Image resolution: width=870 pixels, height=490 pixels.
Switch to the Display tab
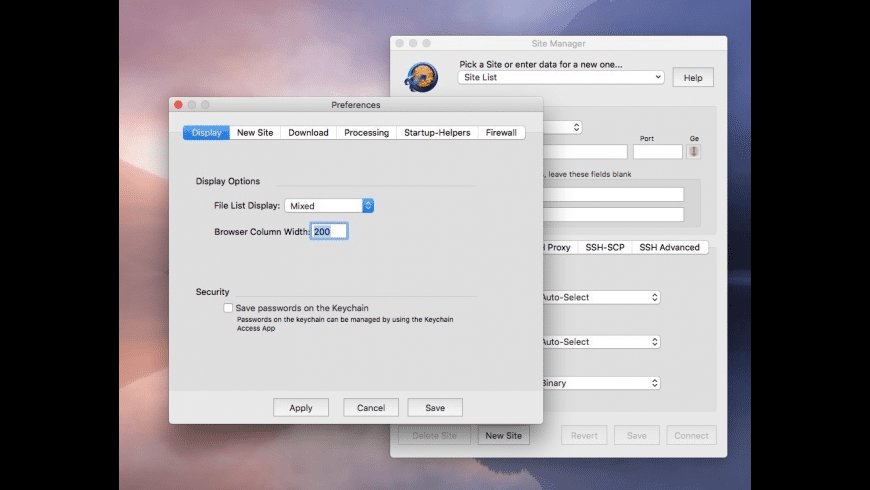click(206, 133)
